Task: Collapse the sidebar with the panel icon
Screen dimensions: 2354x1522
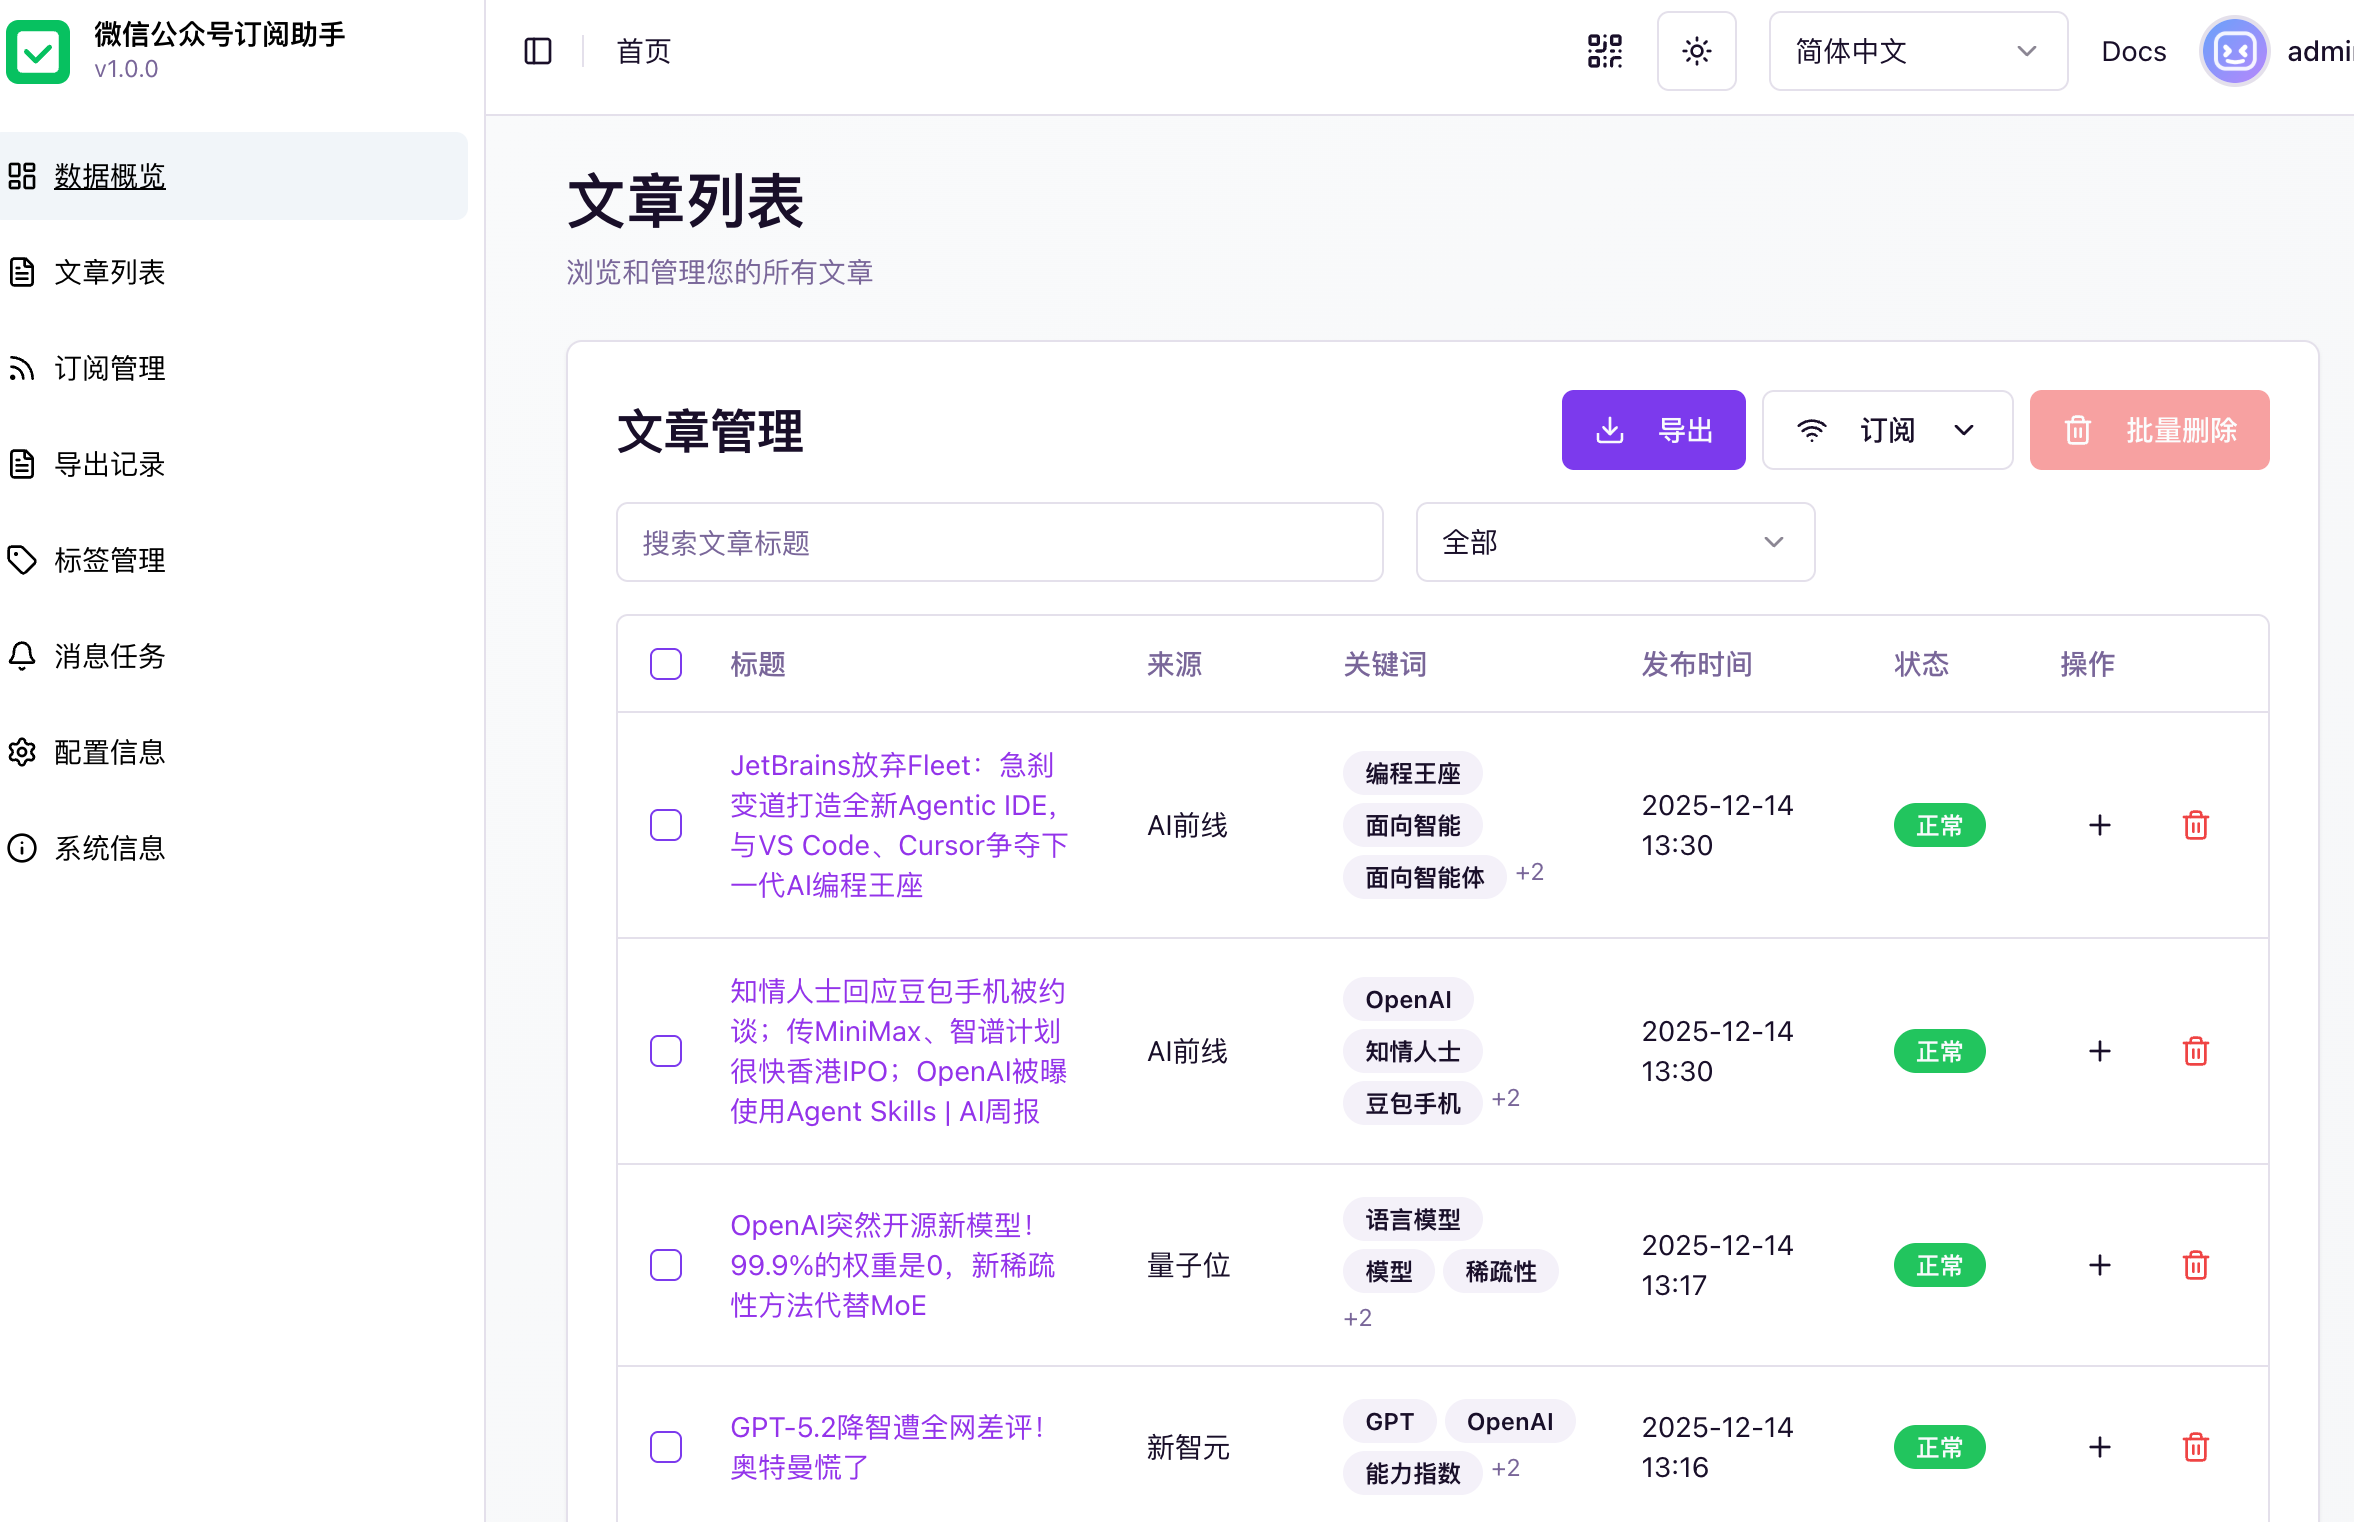Action: 537,51
